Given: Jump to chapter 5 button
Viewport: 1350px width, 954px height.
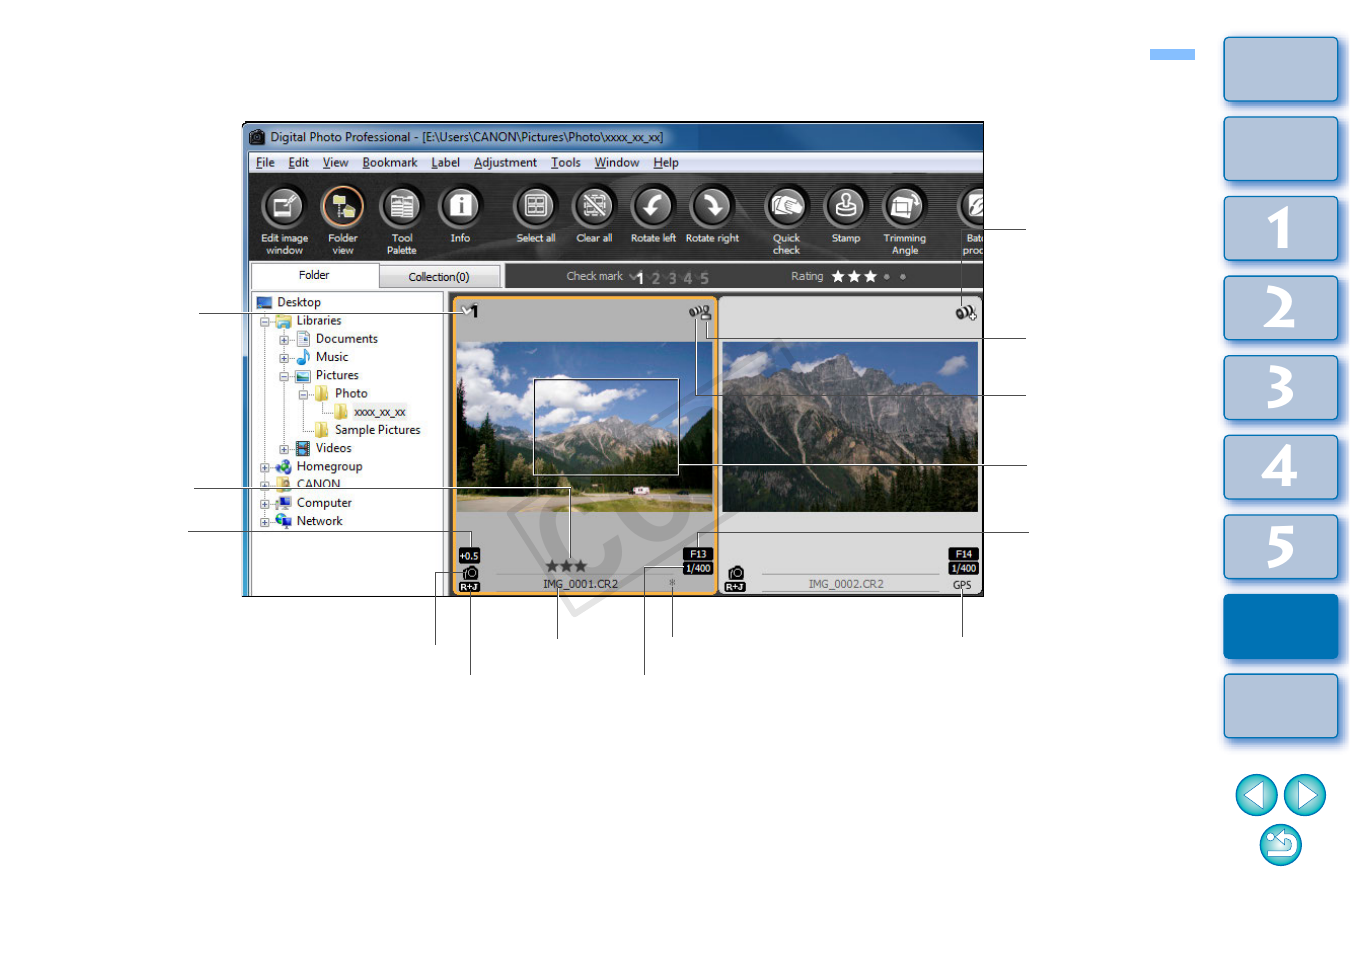Looking at the screenshot, I should click(x=1281, y=547).
